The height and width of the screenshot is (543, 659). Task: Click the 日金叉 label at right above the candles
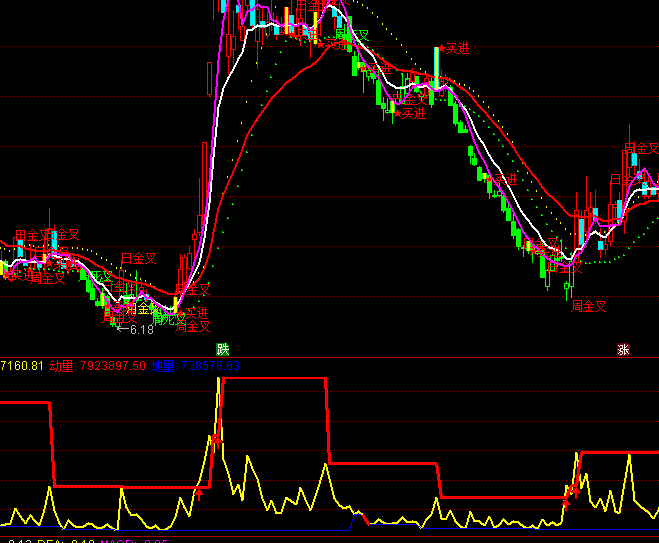pos(625,180)
